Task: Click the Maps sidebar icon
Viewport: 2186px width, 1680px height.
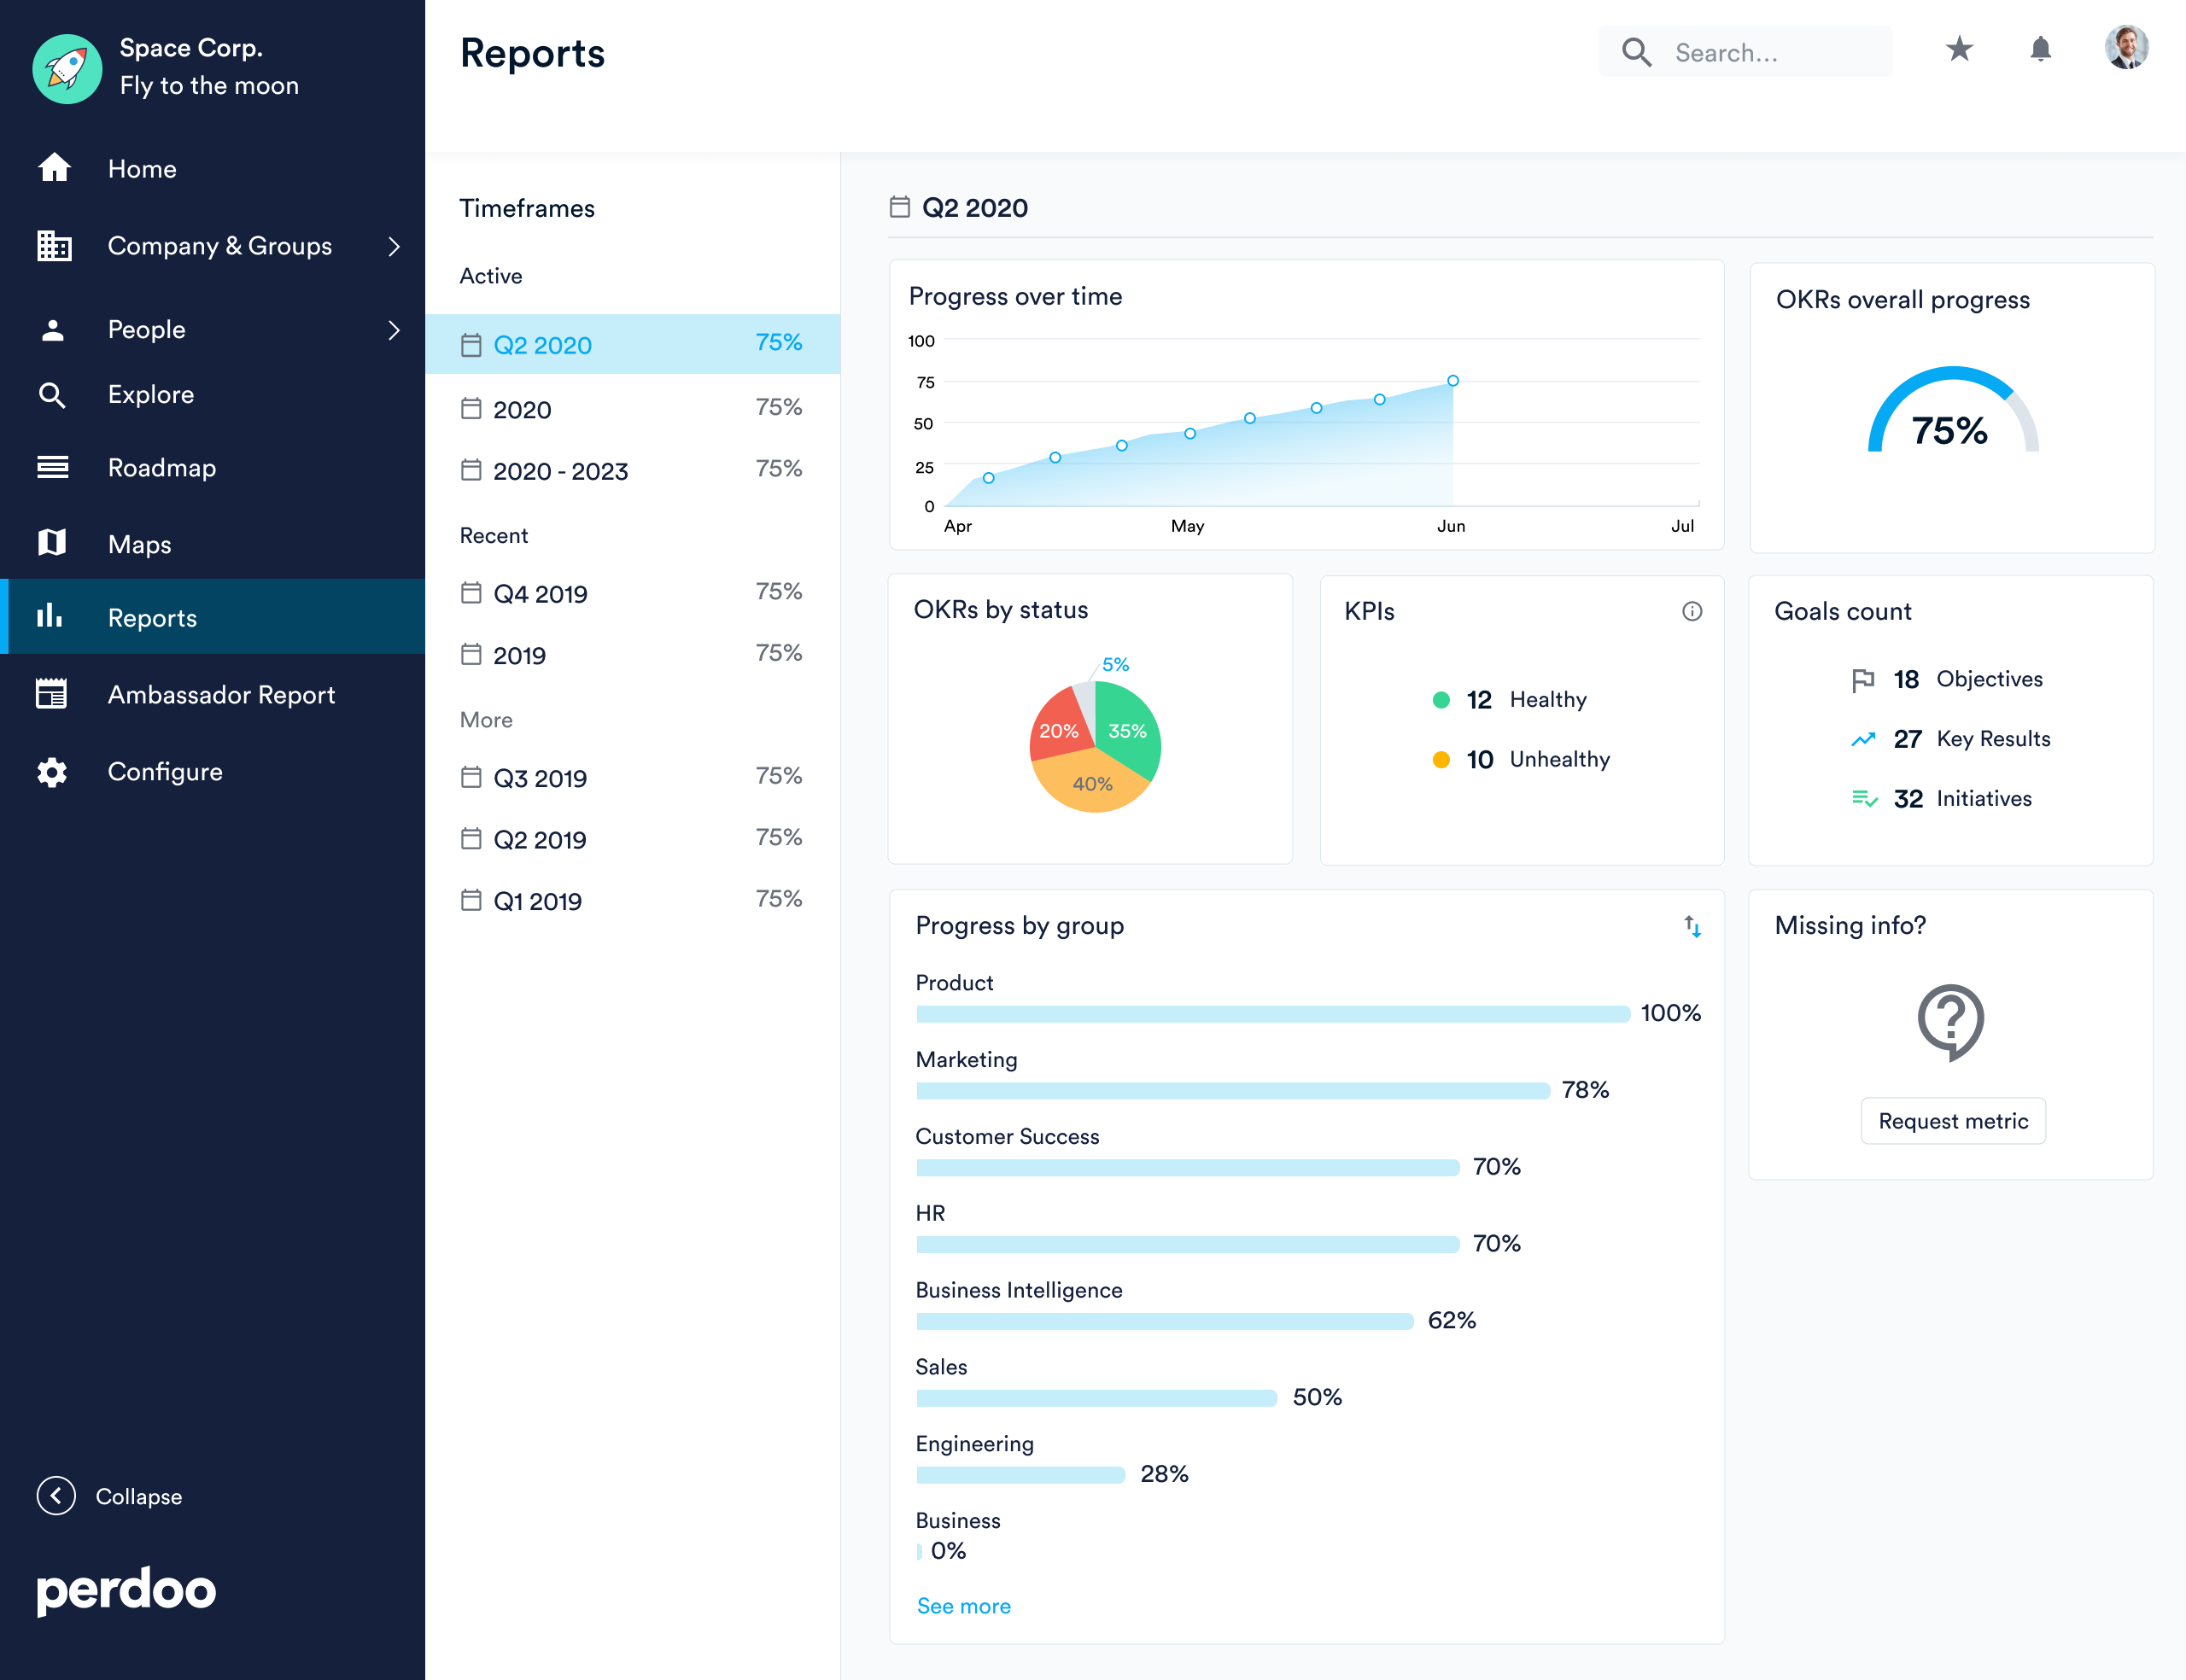Action: pyautogui.click(x=52, y=543)
